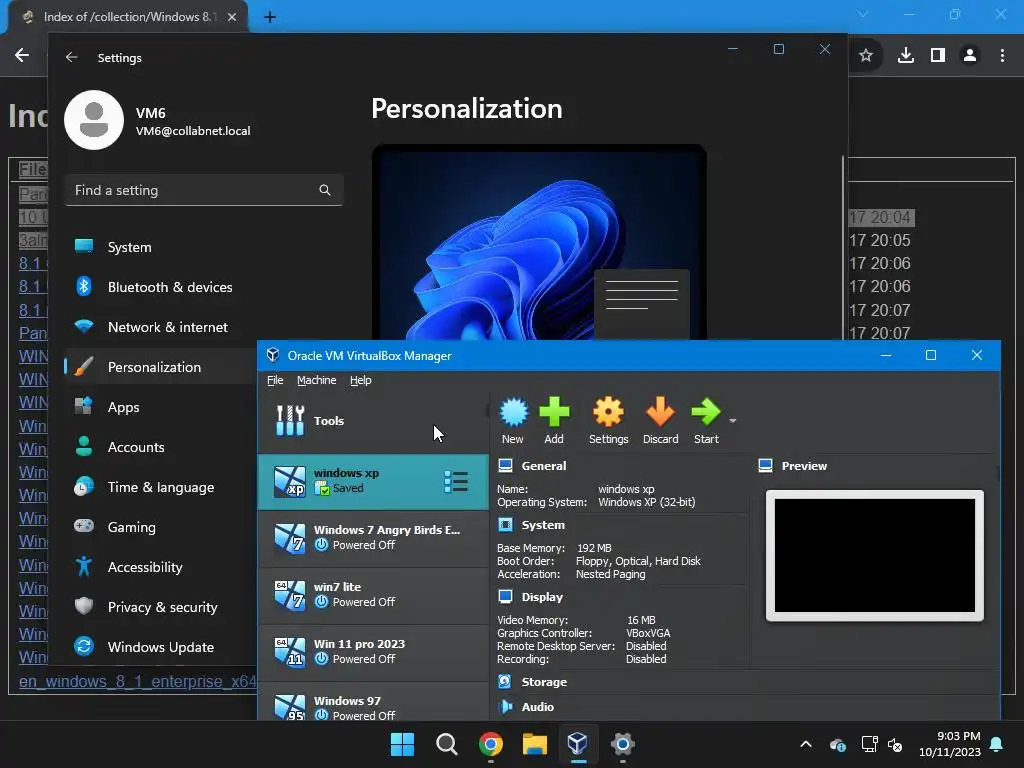Screen dimensions: 1024x768
Task: Open Chrome tab search chevron
Action: [863, 14]
